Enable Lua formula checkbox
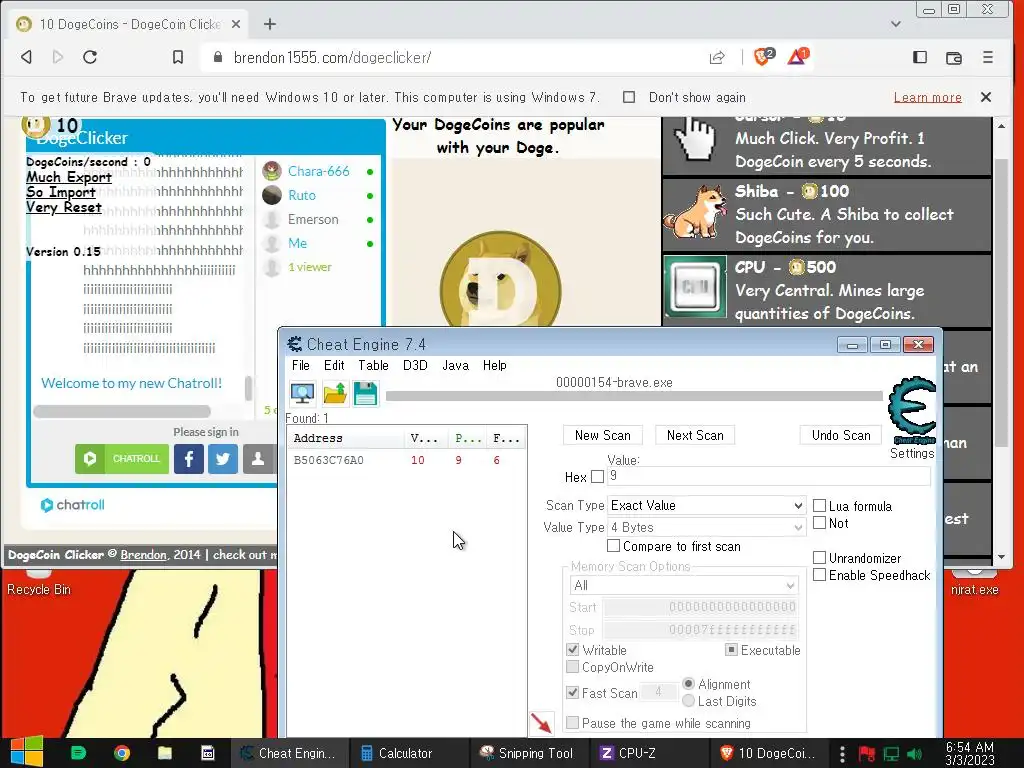Viewport: 1024px width, 768px height. 820,505
